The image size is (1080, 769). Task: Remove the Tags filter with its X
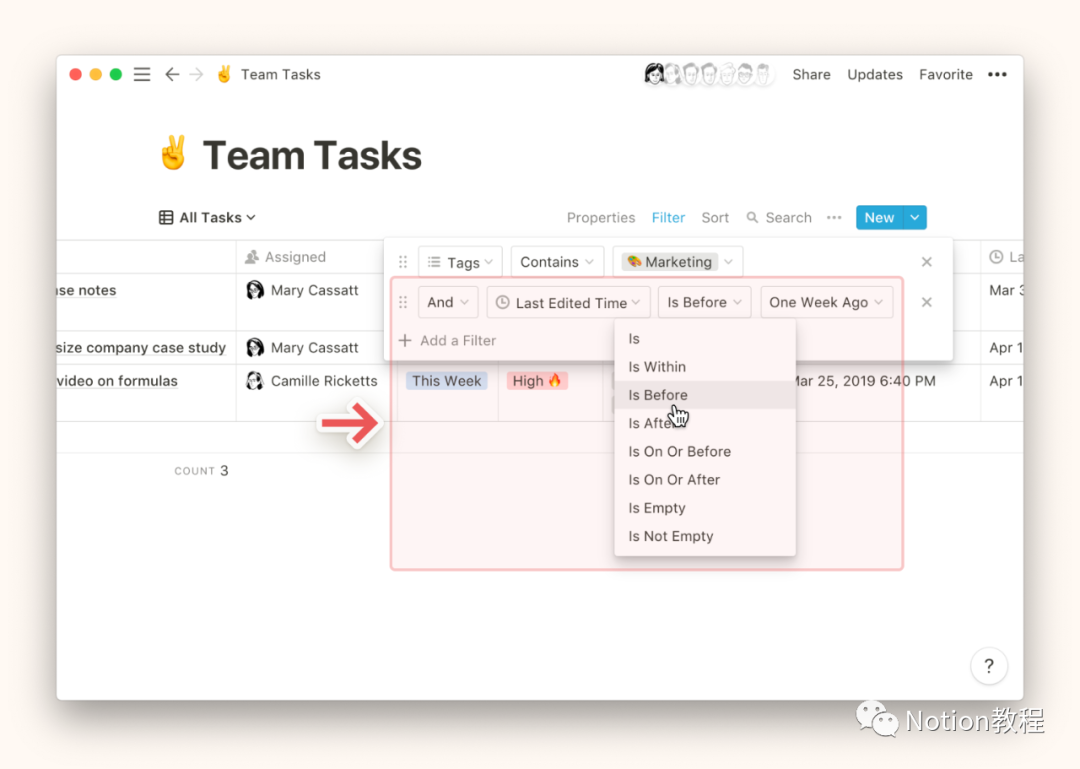pyautogui.click(x=926, y=262)
